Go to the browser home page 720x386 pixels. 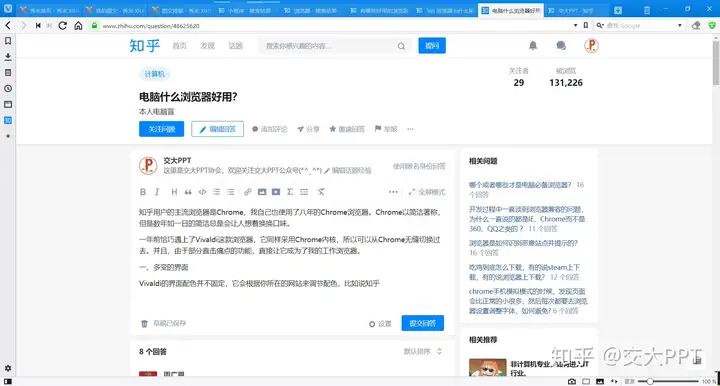[x=78, y=26]
